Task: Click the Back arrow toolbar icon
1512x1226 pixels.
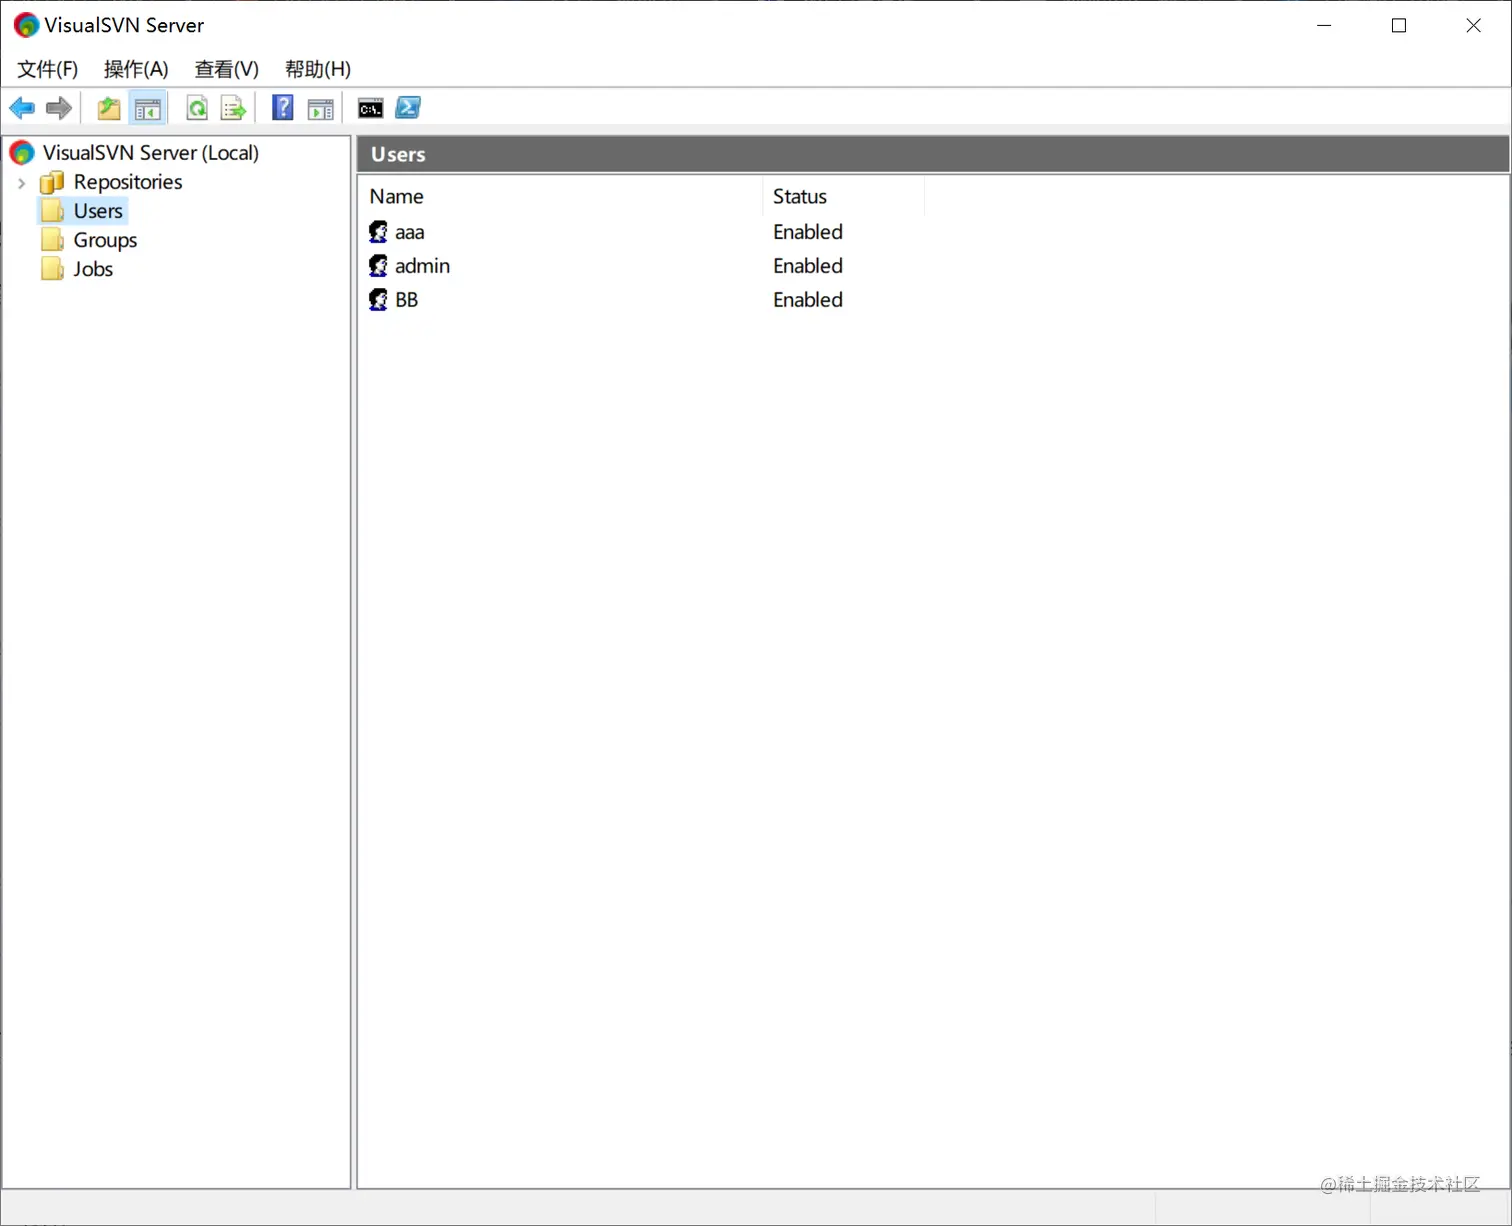Action: coord(22,108)
